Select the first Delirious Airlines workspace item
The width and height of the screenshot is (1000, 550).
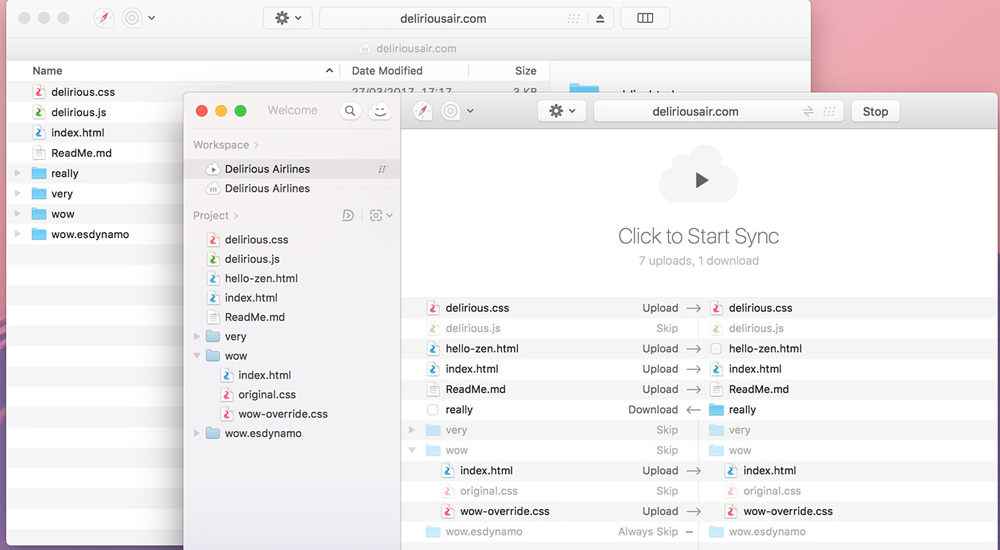click(292, 169)
